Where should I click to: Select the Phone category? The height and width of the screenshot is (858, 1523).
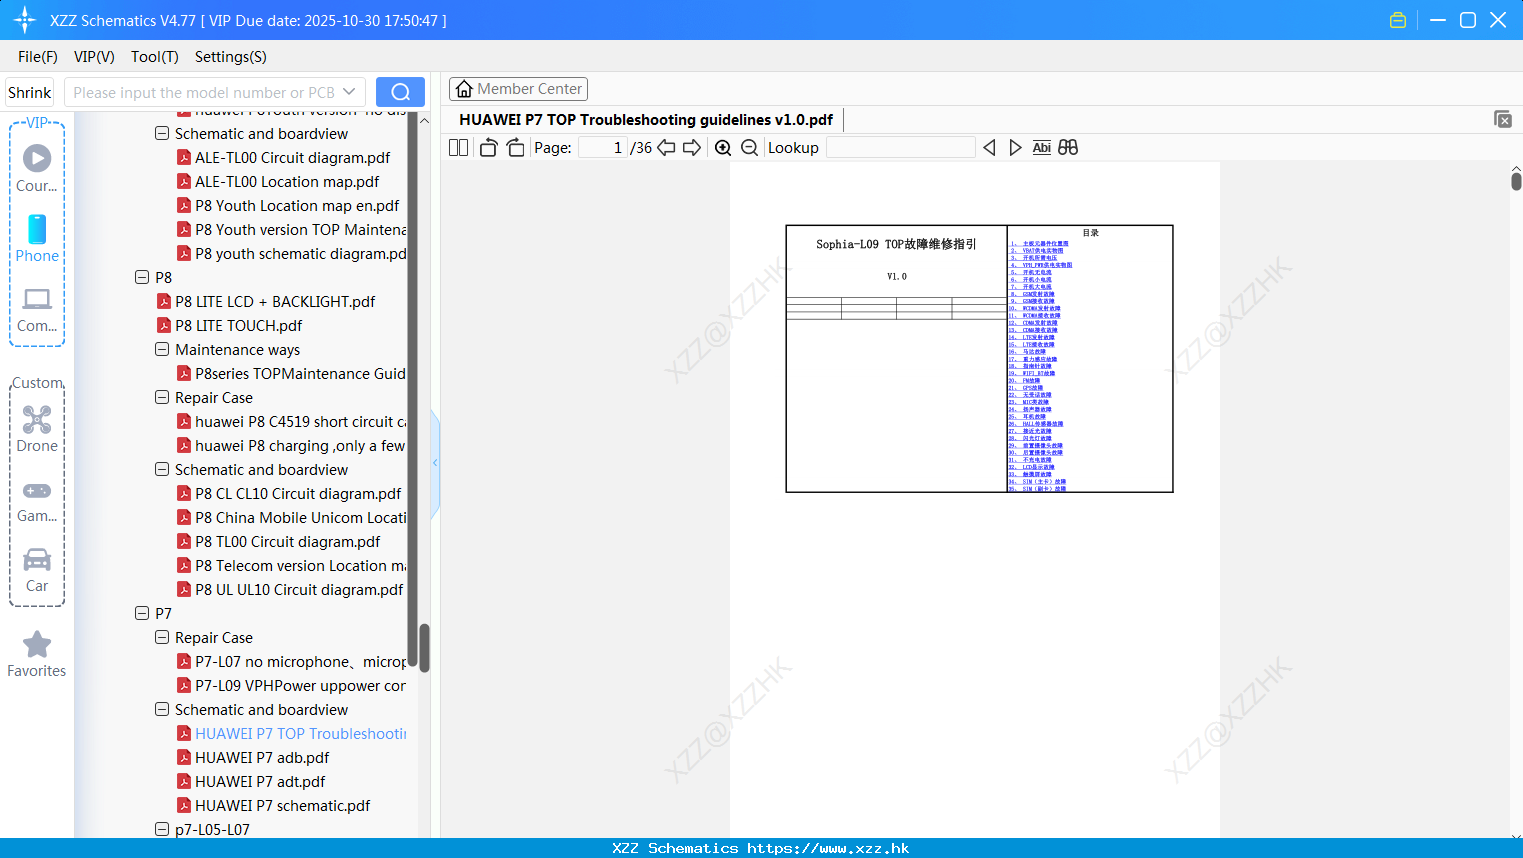click(37, 239)
